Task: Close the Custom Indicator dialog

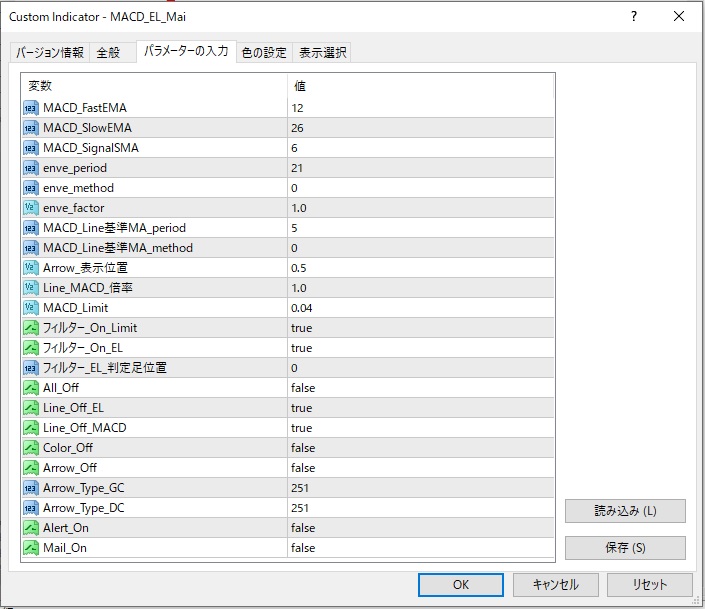Action: click(x=679, y=17)
